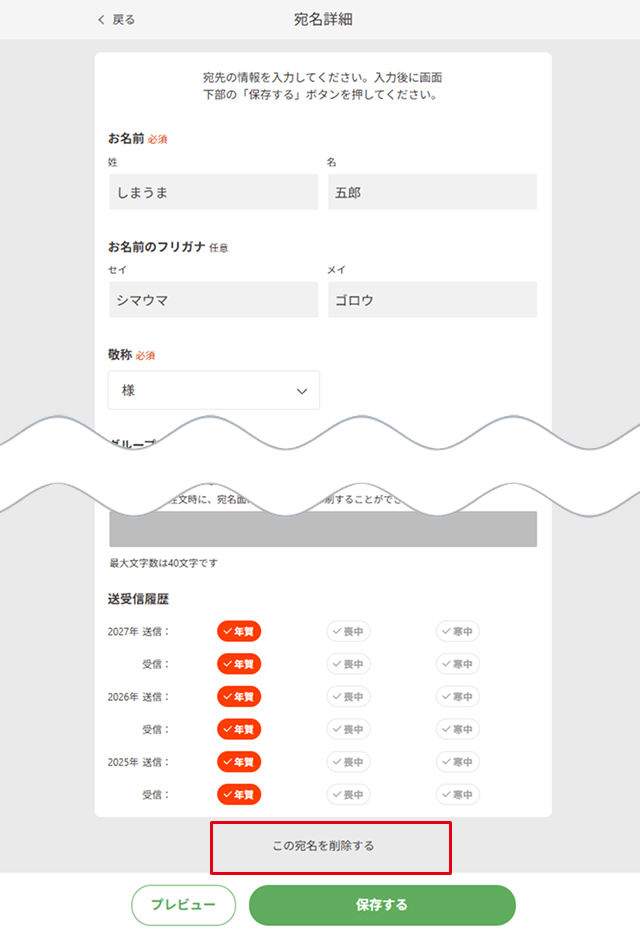Toggle 喪中 for 2027年 受信

coord(348,664)
